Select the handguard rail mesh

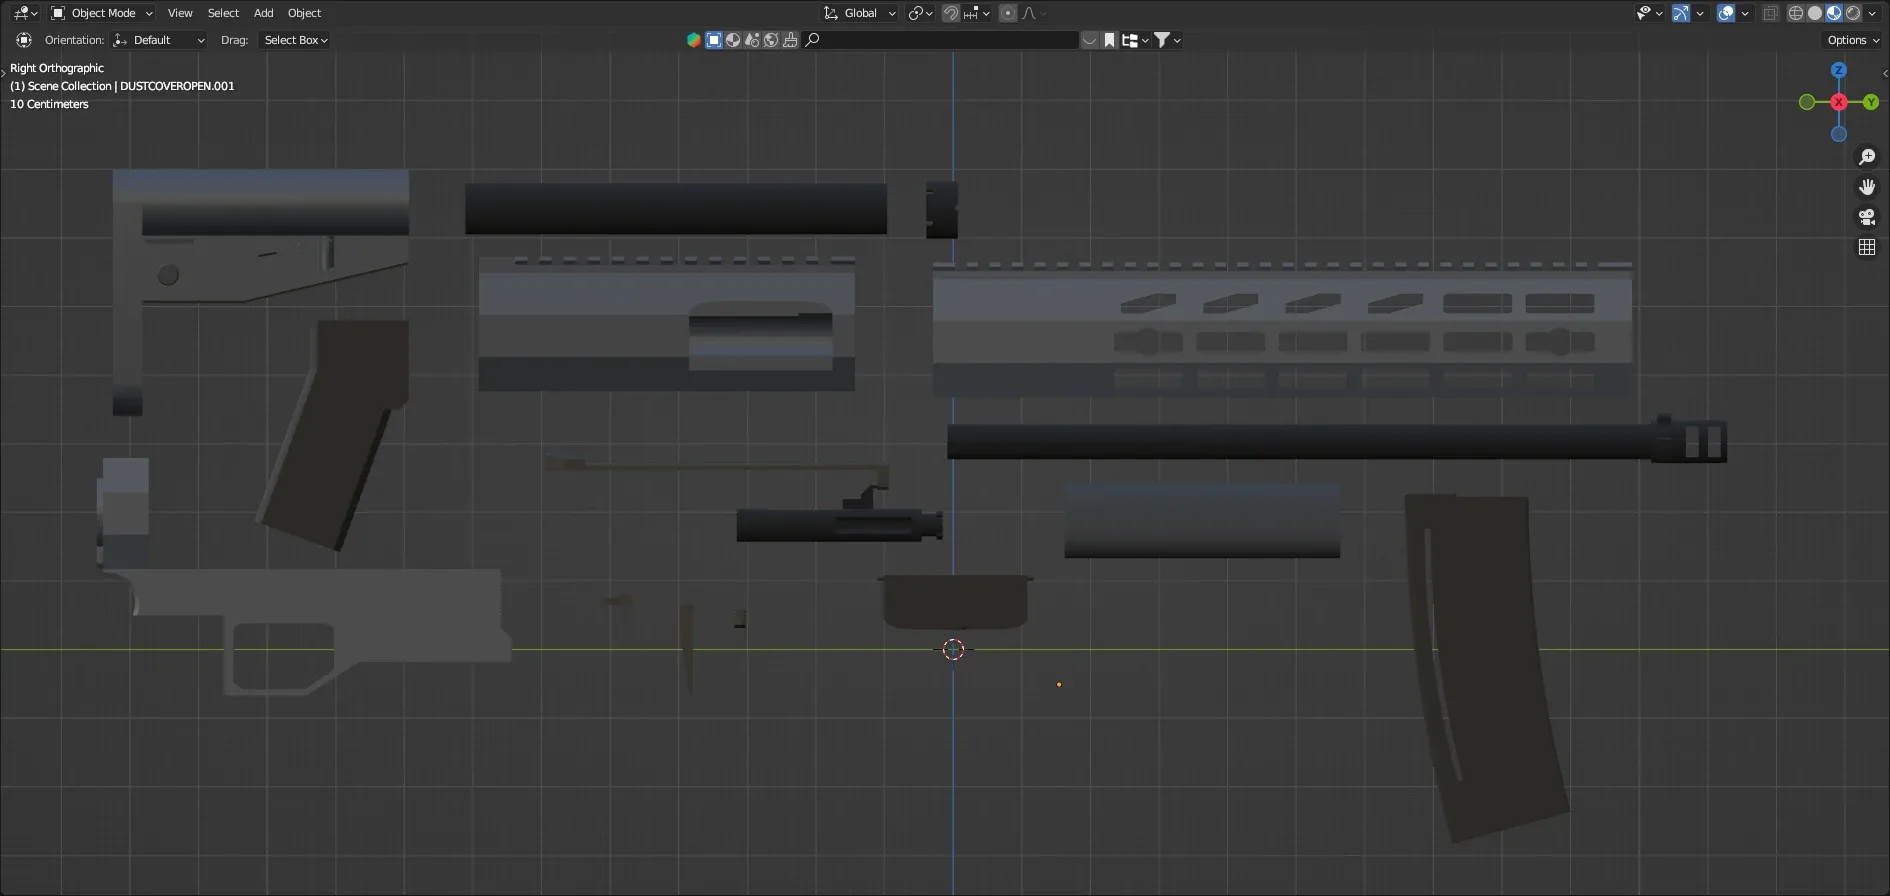point(1282,329)
